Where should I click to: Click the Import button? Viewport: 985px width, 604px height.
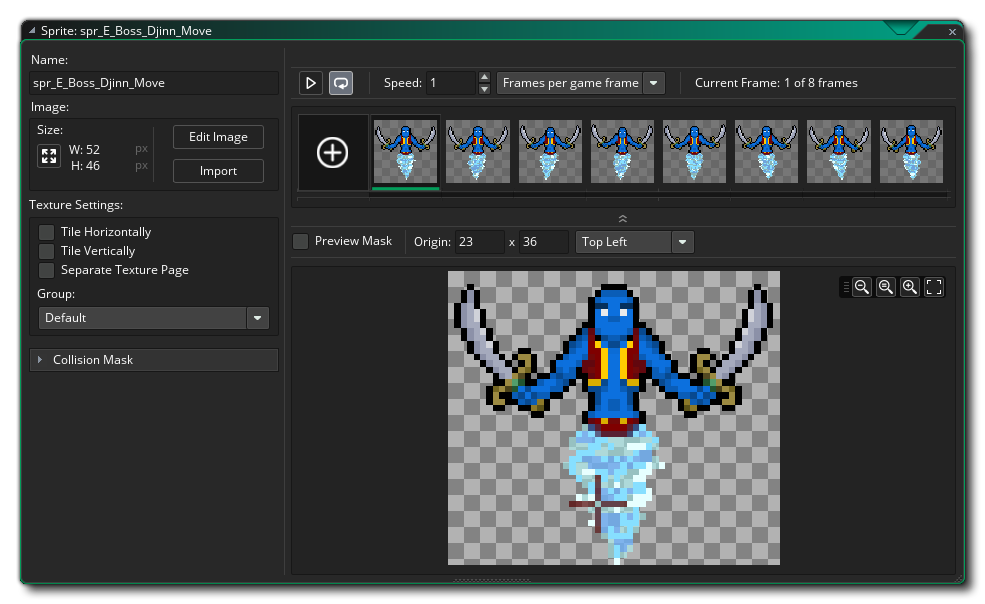[218, 171]
